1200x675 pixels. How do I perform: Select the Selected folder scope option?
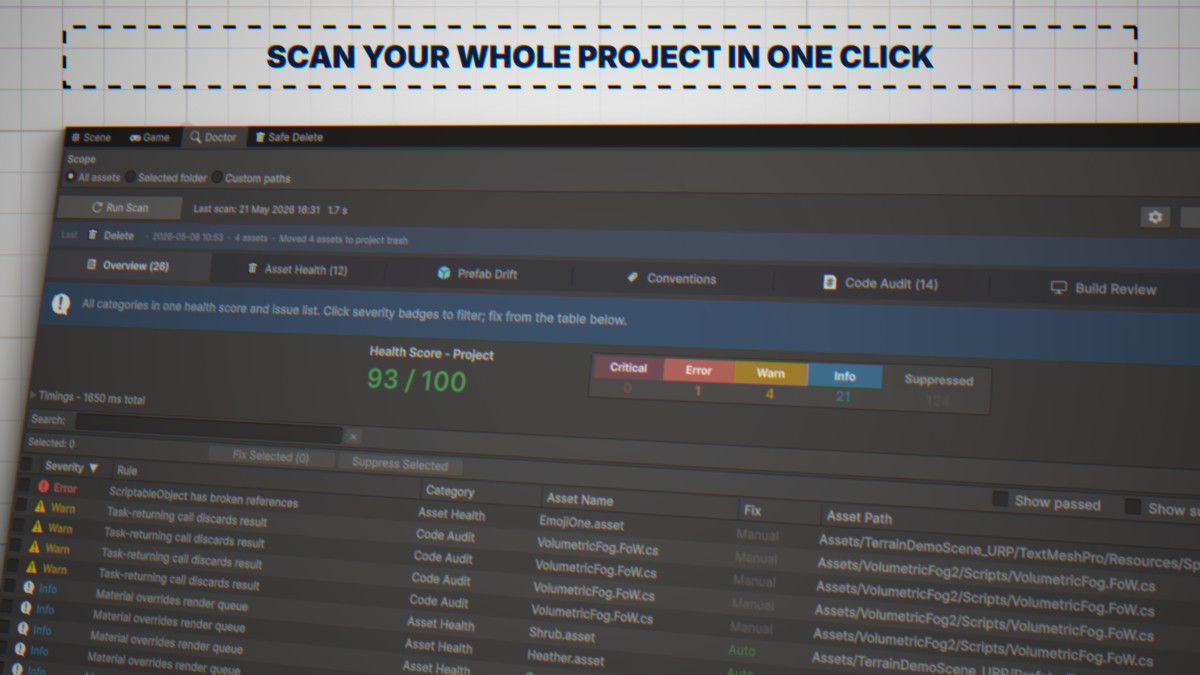pos(166,178)
